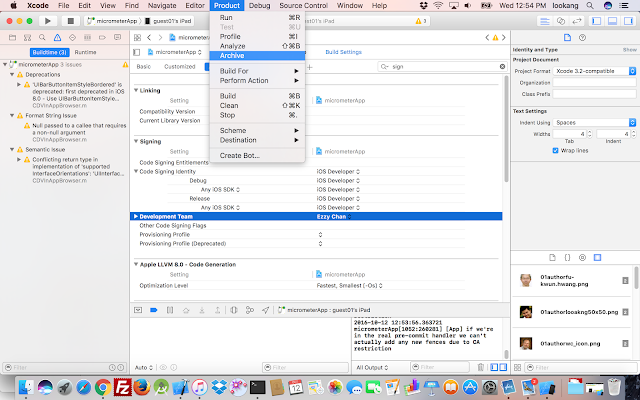Open the Project navigator folder icon
This screenshot has height=400, width=640.
click(12, 38)
